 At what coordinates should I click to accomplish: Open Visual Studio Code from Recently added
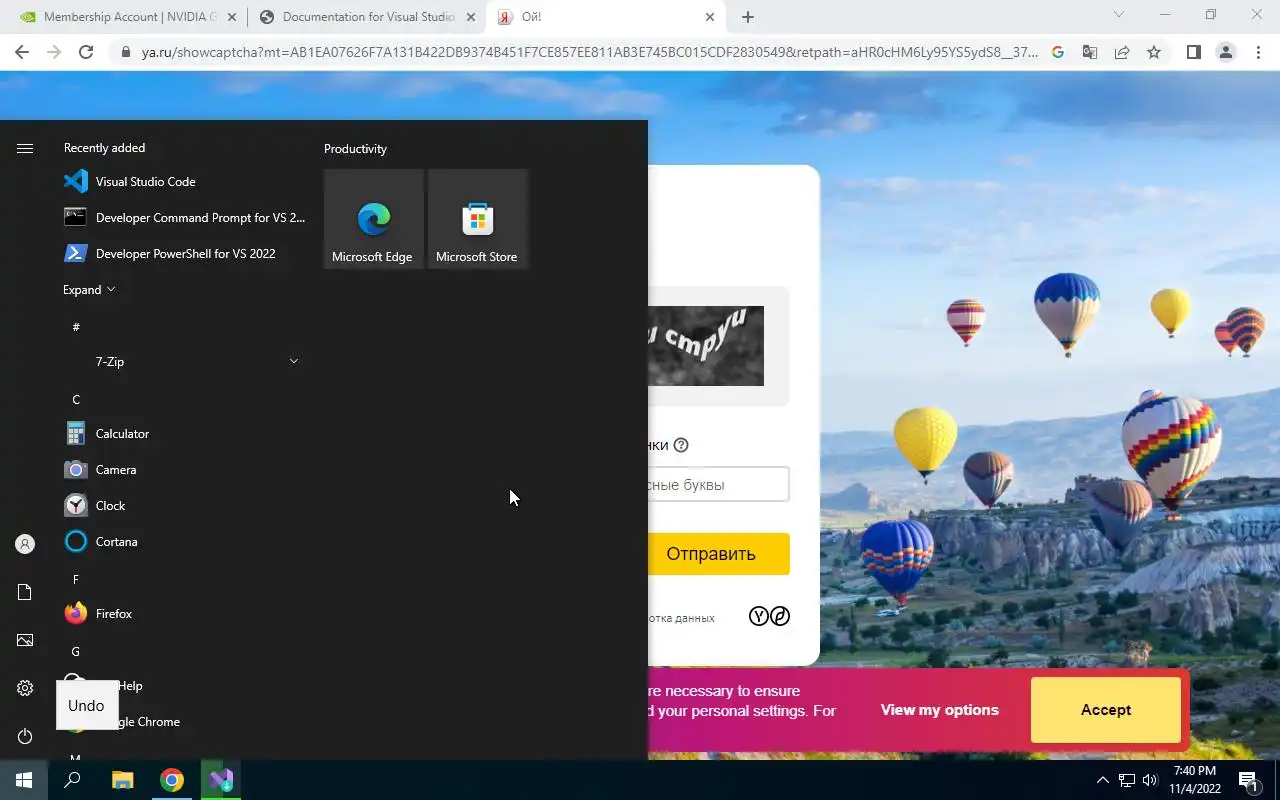pyautogui.click(x=184, y=182)
